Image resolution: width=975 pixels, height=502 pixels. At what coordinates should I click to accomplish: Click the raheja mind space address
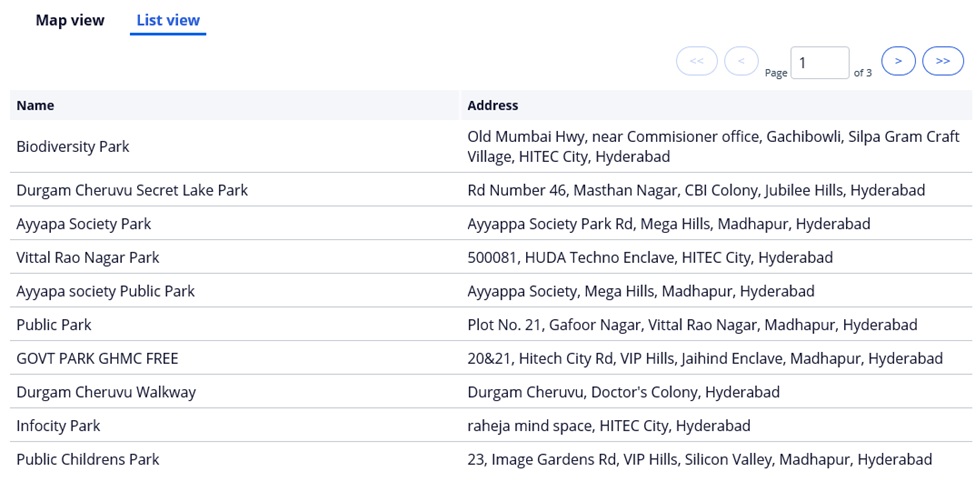(x=609, y=425)
